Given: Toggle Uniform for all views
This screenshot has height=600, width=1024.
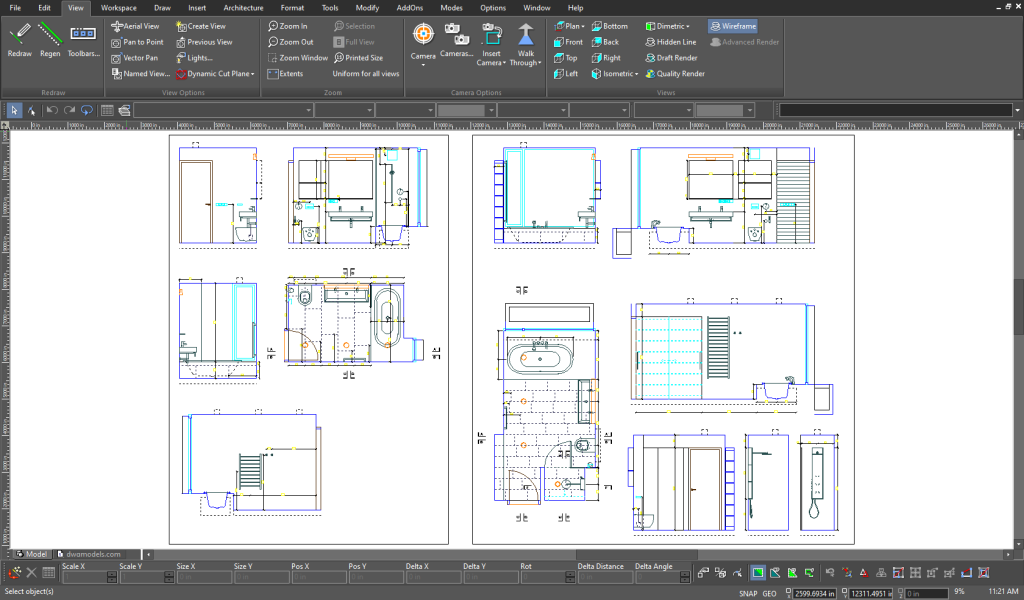Looking at the screenshot, I should (366, 74).
